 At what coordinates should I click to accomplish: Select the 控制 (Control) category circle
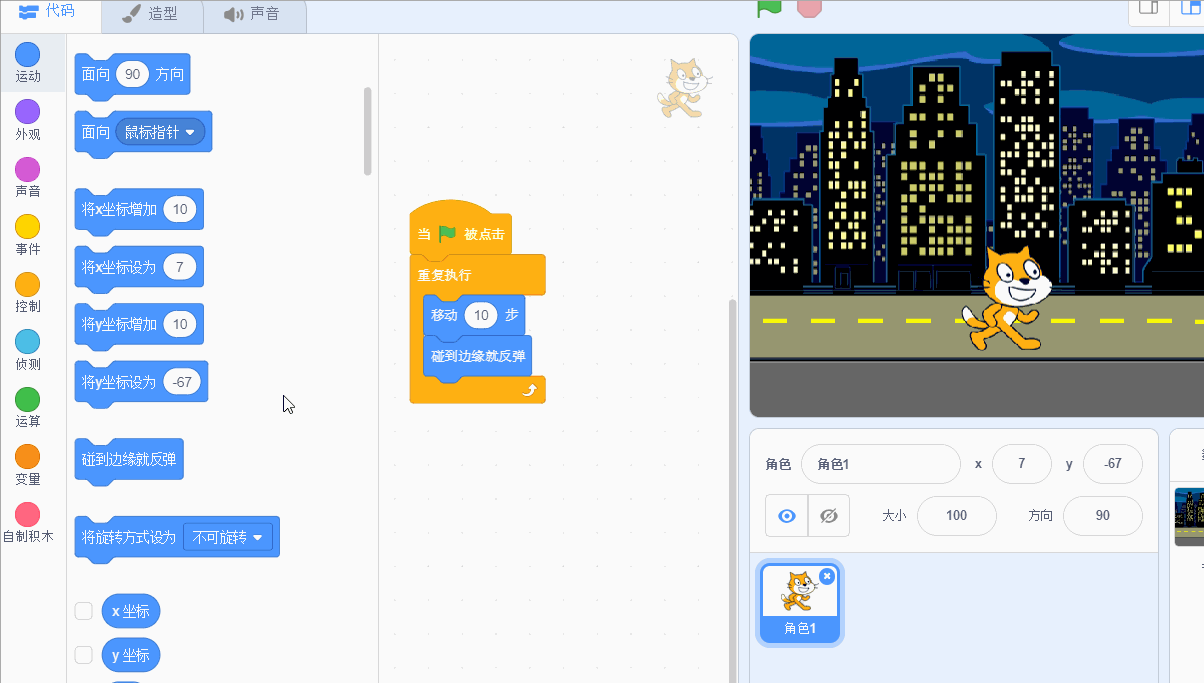click(x=28, y=284)
